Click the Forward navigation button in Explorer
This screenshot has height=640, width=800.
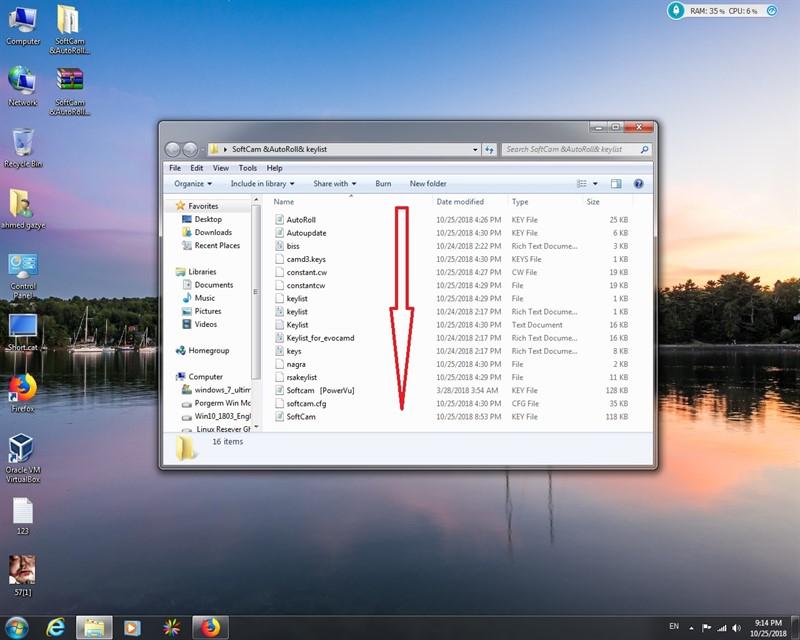190,150
